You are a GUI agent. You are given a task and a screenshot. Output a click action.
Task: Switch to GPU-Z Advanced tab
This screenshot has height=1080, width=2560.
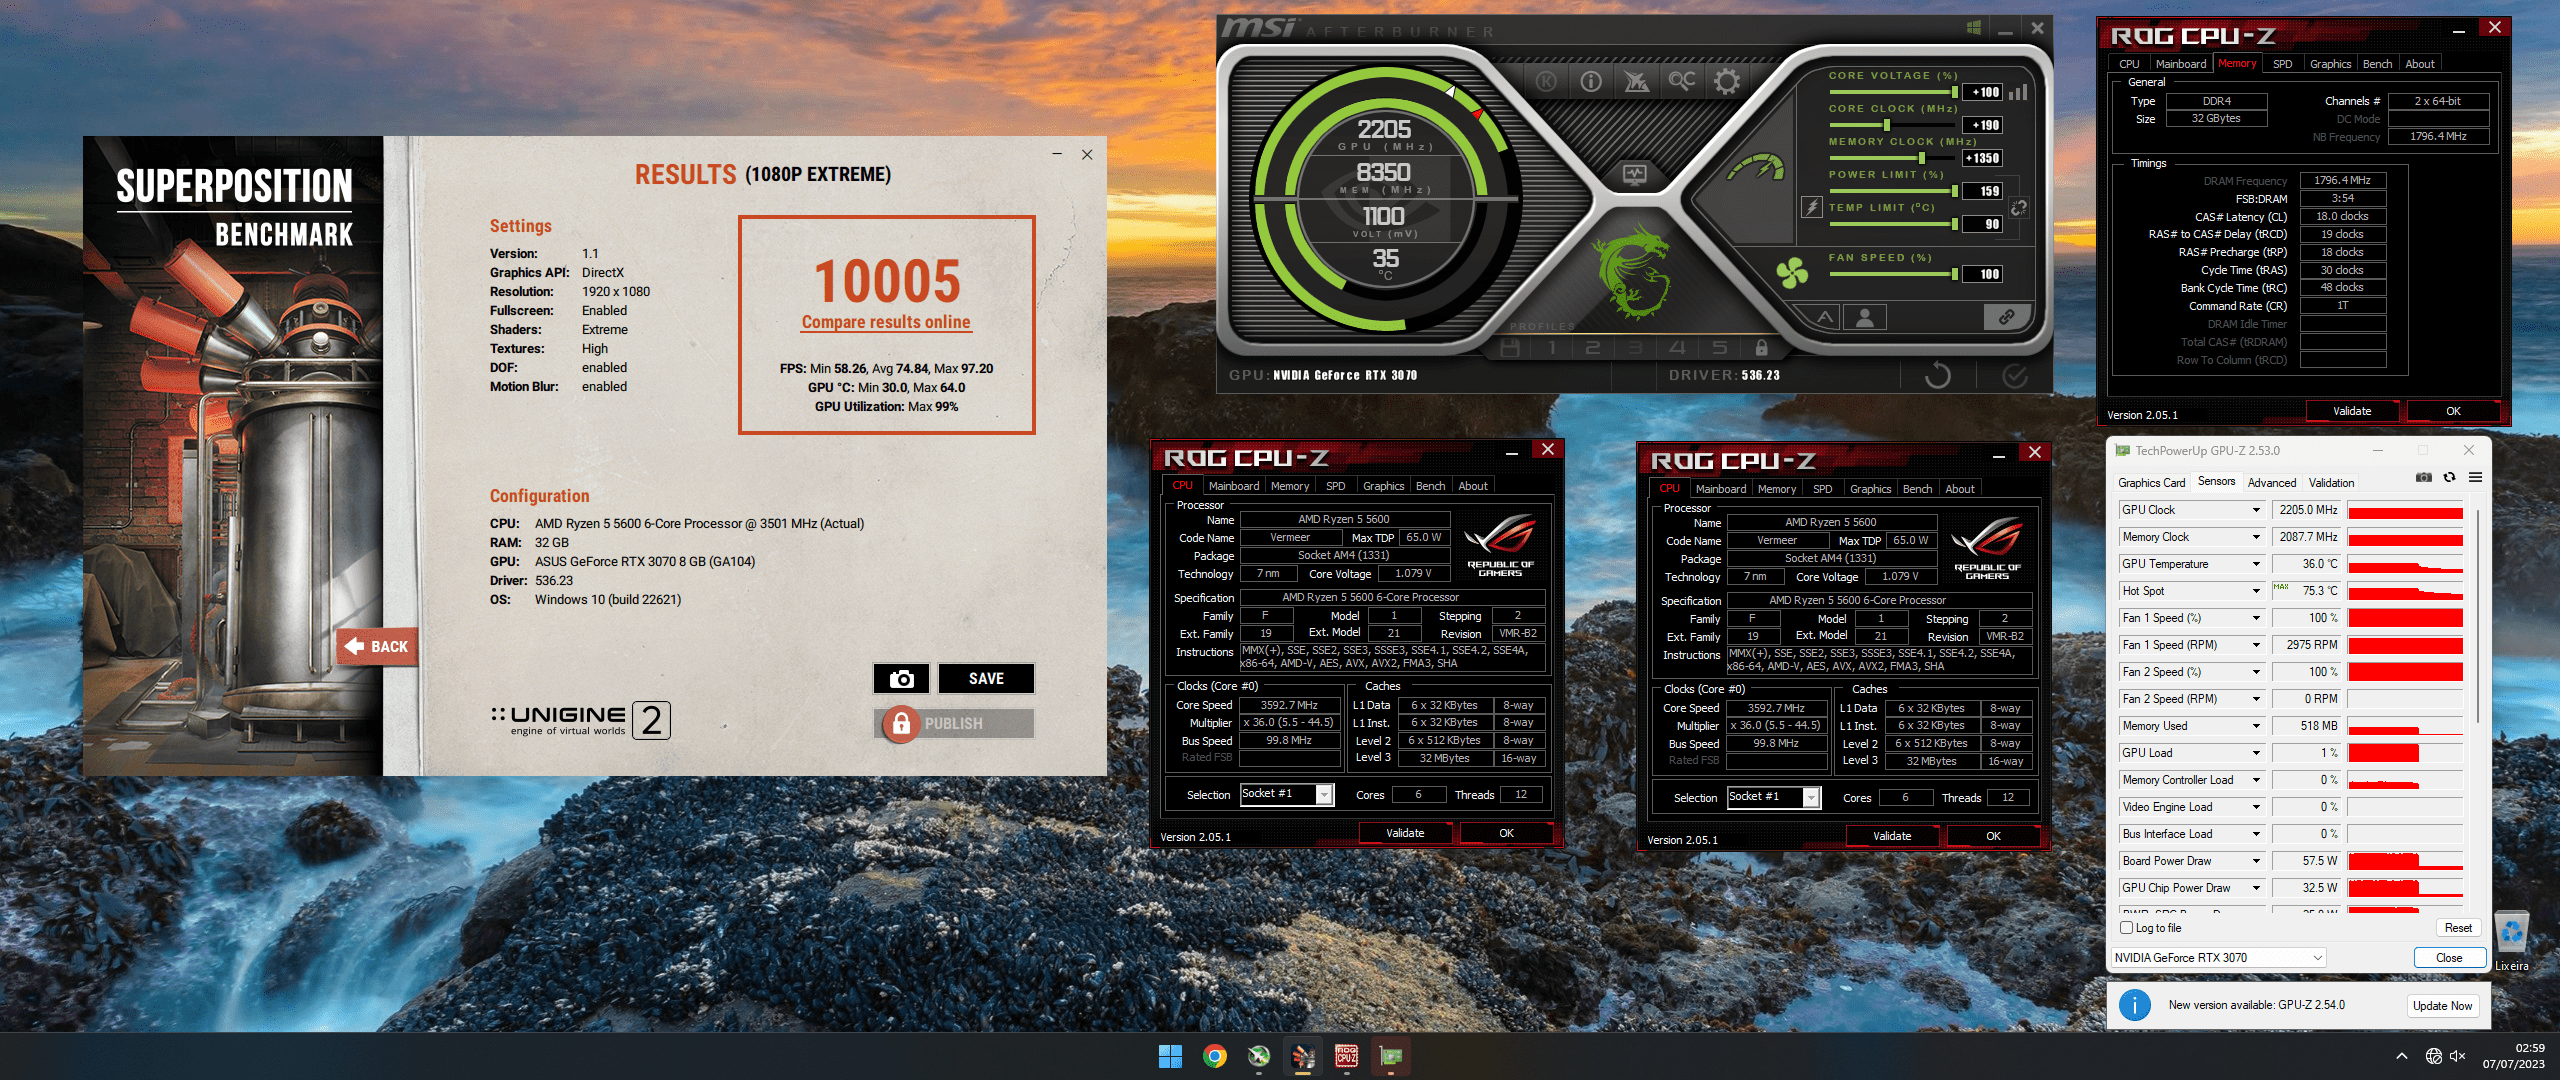pos(2272,482)
